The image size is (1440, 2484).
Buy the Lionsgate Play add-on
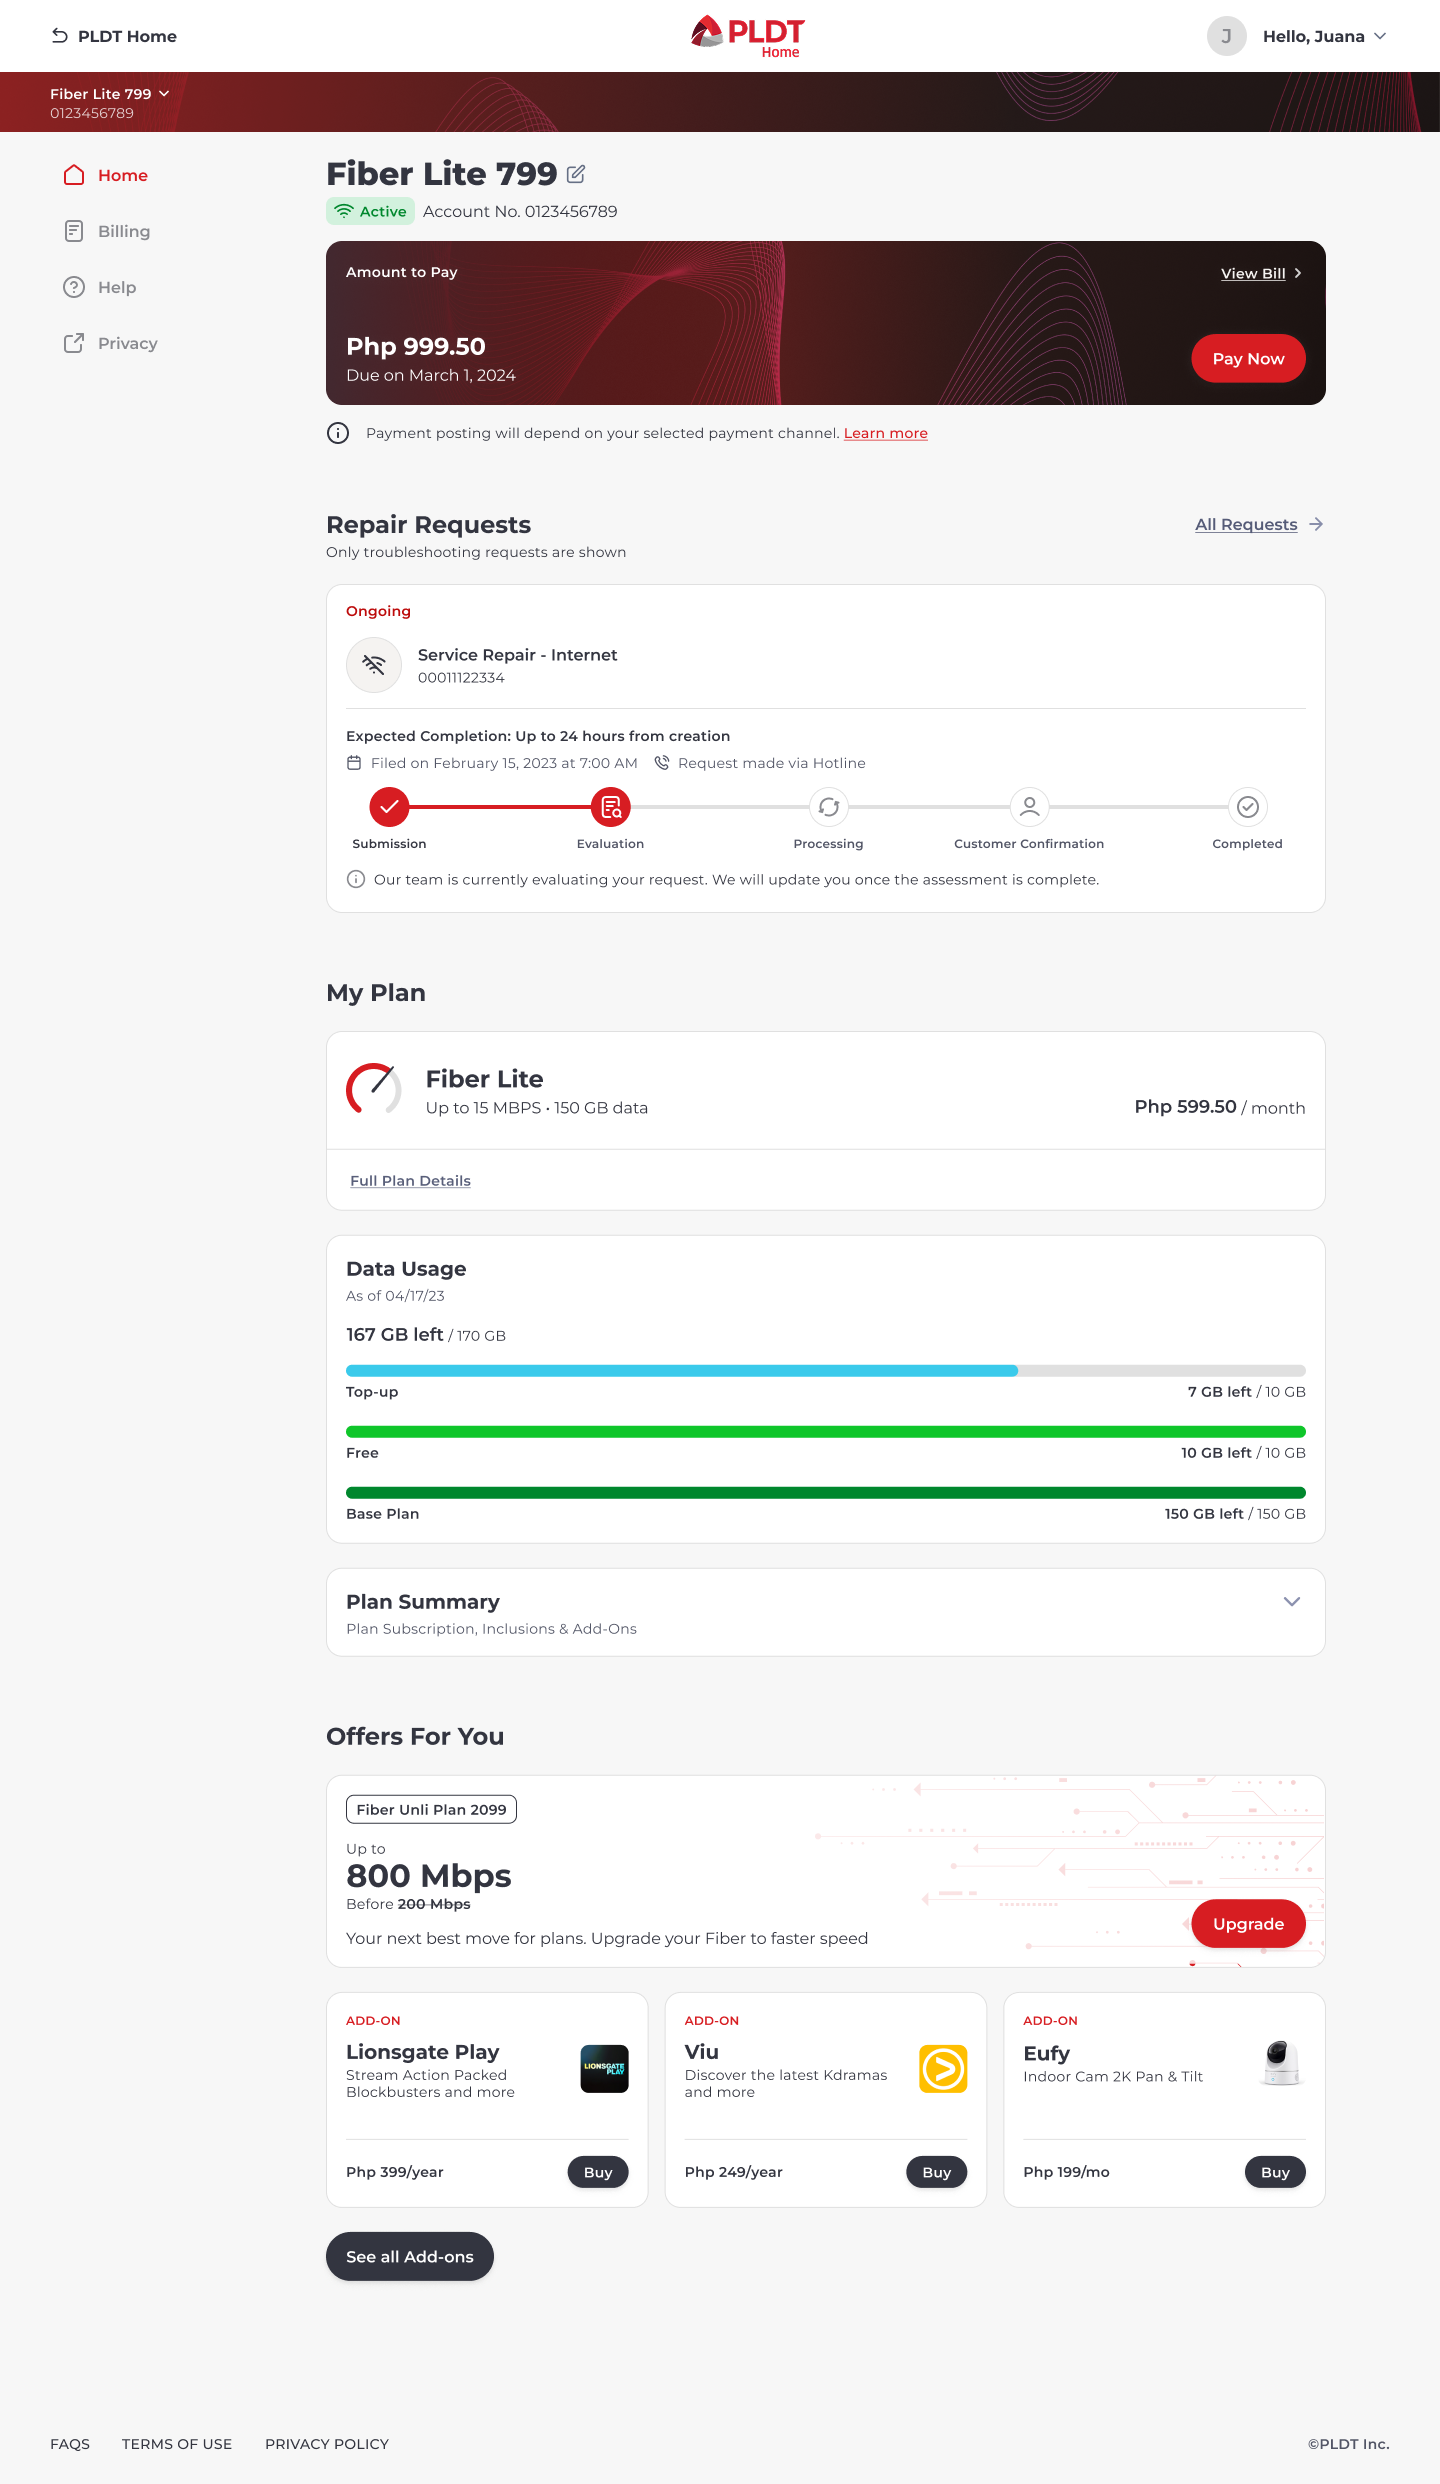(598, 2172)
